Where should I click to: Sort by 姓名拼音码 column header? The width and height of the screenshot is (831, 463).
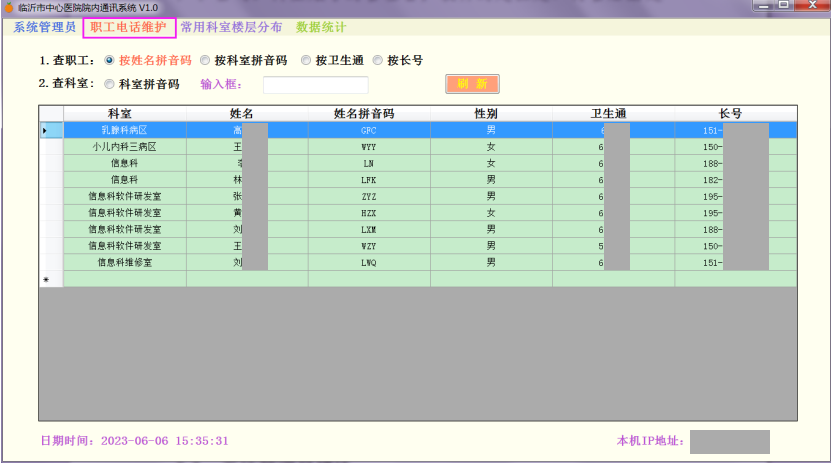pyautogui.click(x=368, y=113)
